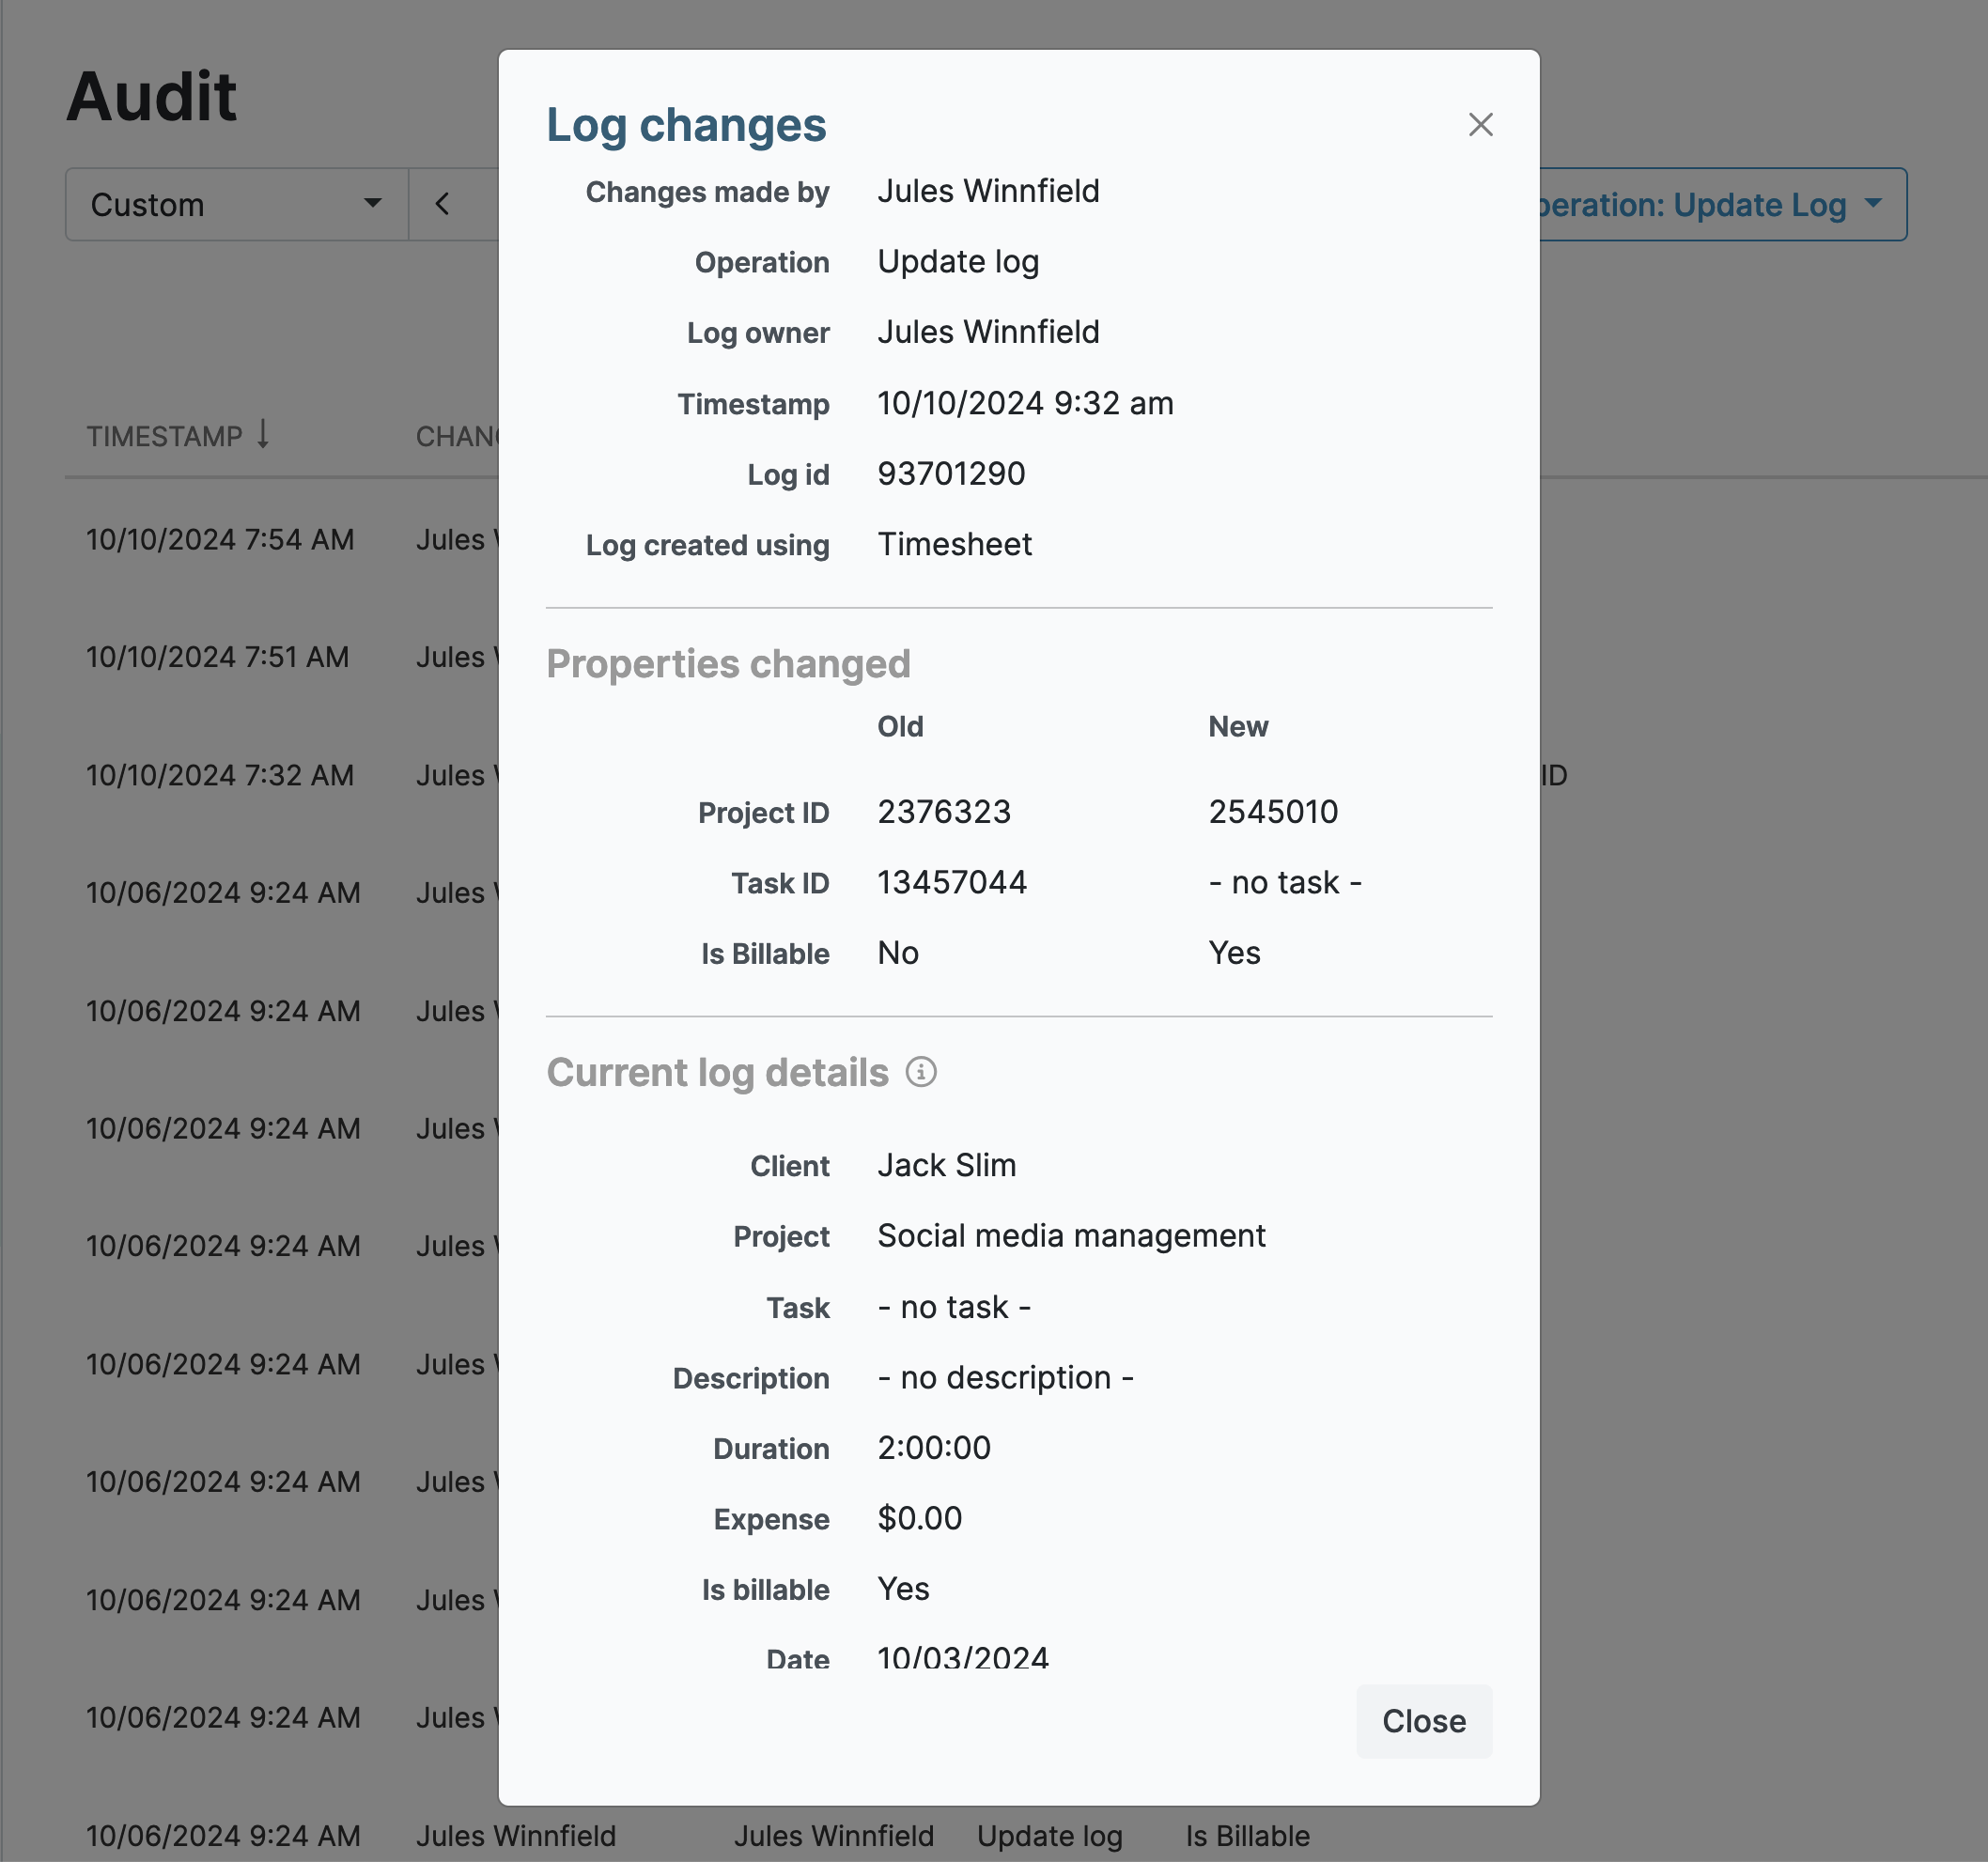The image size is (1988, 1862).
Task: Open the Custom date range dropdown
Action: pyautogui.click(x=237, y=204)
